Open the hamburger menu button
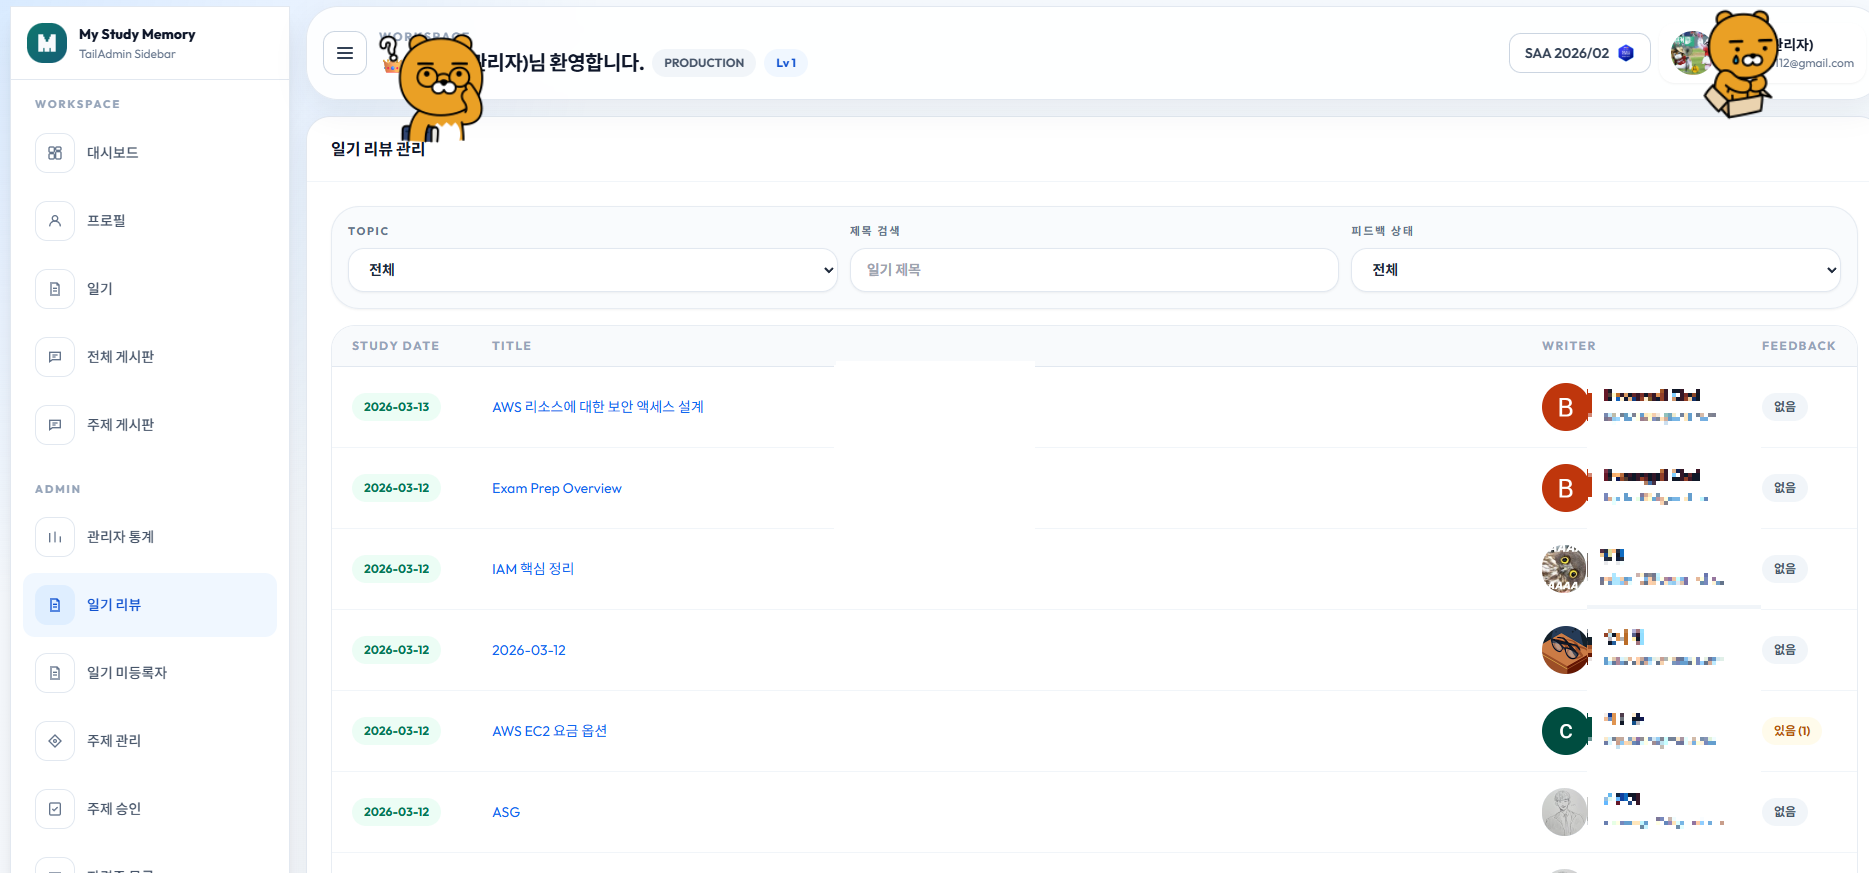Image resolution: width=1869 pixels, height=873 pixels. pyautogui.click(x=345, y=53)
